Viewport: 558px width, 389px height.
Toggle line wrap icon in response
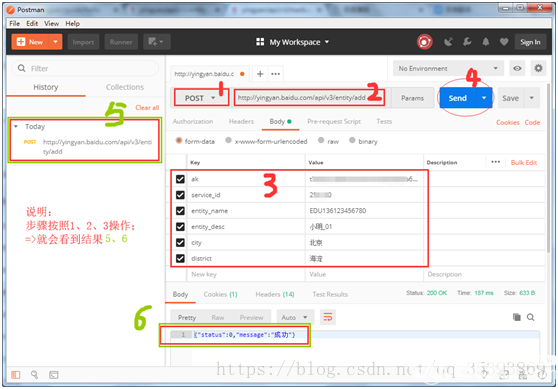[328, 317]
